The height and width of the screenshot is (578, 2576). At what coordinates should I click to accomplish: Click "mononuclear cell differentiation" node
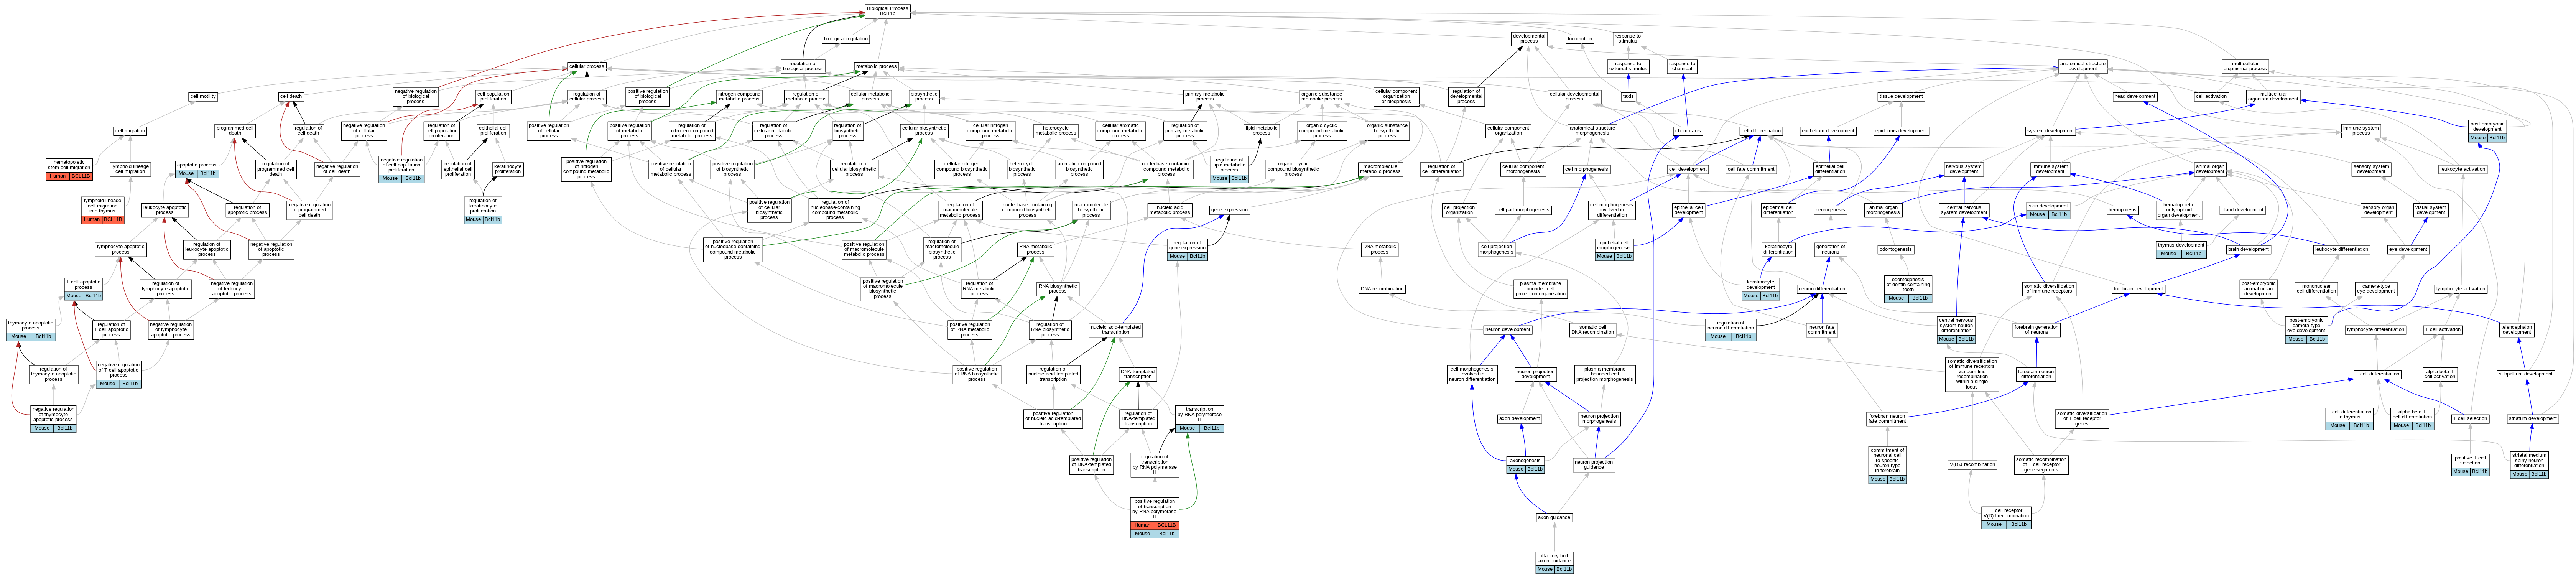pos(2316,289)
